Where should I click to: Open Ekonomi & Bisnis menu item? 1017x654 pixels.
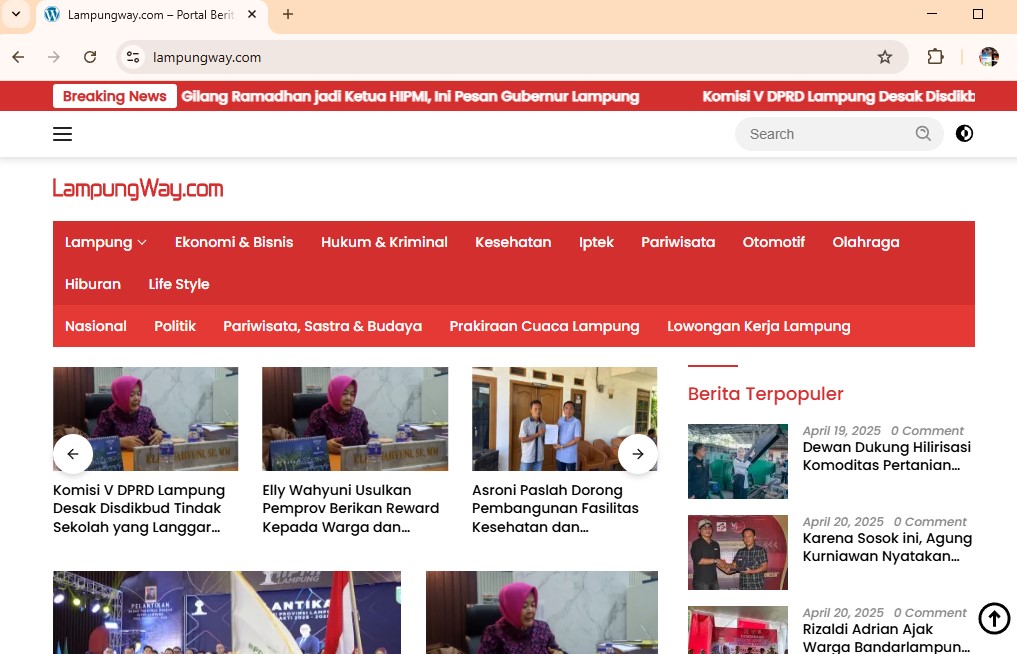pos(233,242)
